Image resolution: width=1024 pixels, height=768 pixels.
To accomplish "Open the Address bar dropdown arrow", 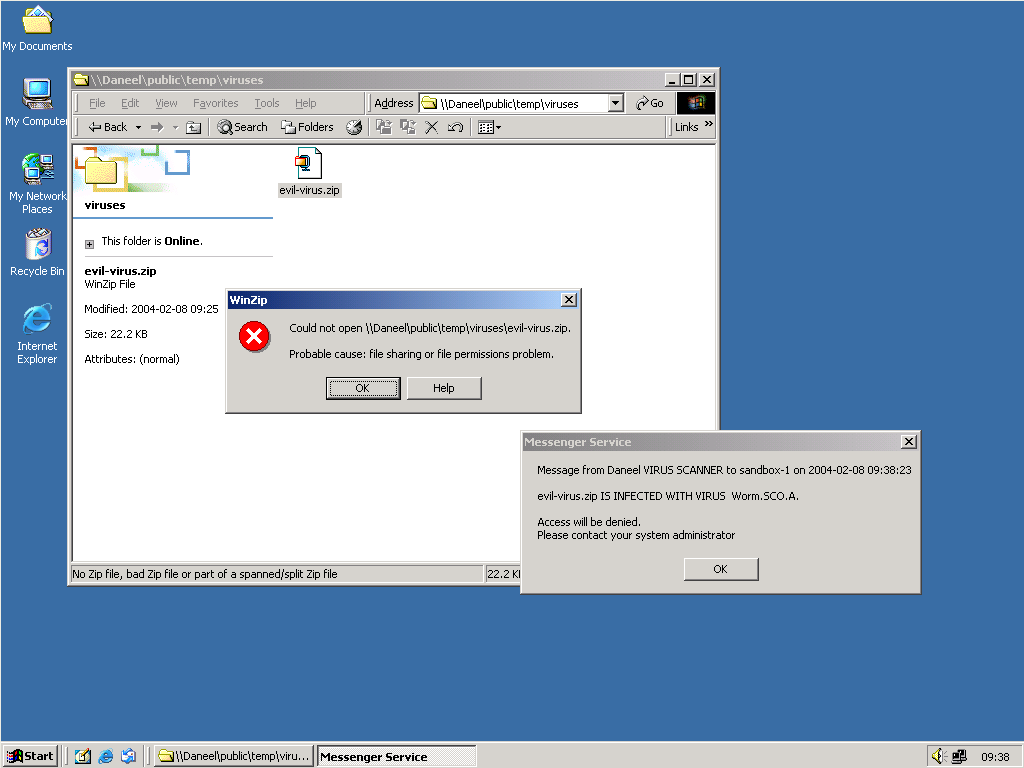I will [615, 103].
